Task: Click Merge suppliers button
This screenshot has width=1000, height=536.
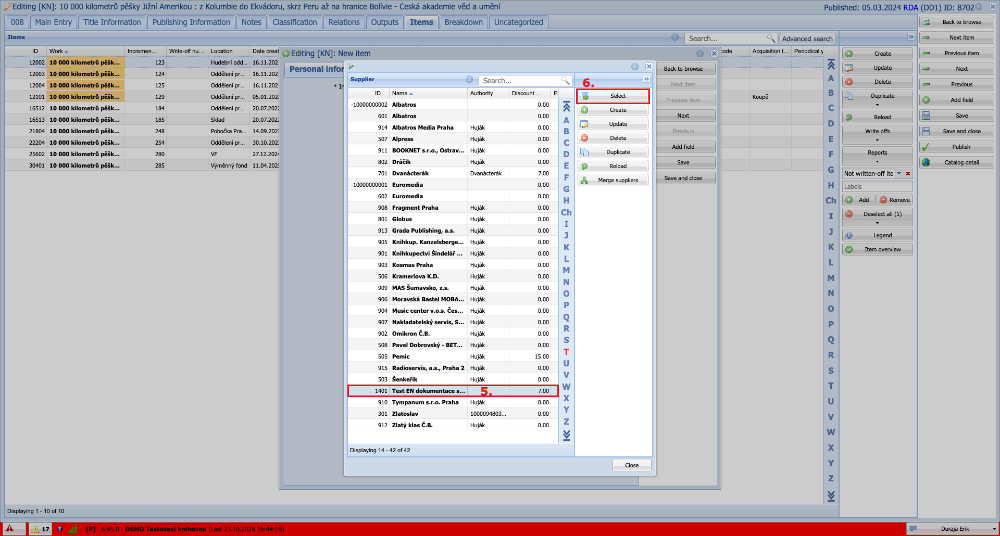Action: point(613,180)
